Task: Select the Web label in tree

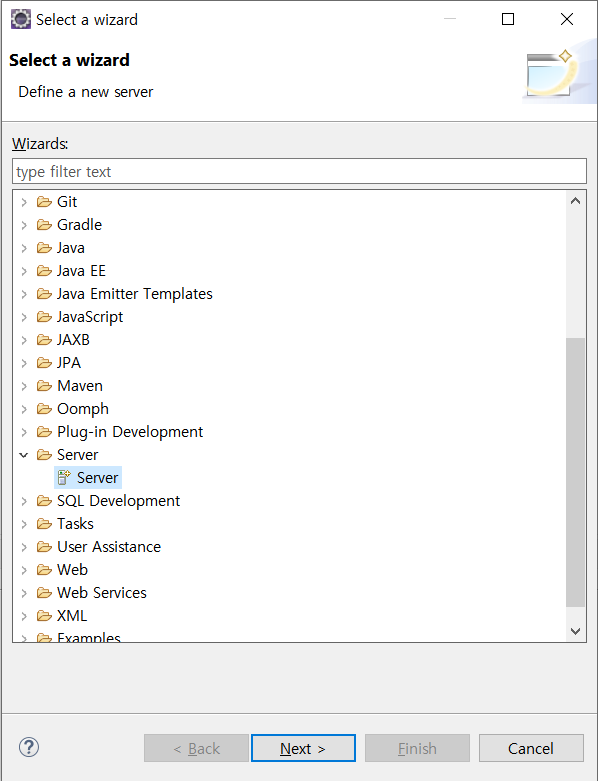Action: 72,570
